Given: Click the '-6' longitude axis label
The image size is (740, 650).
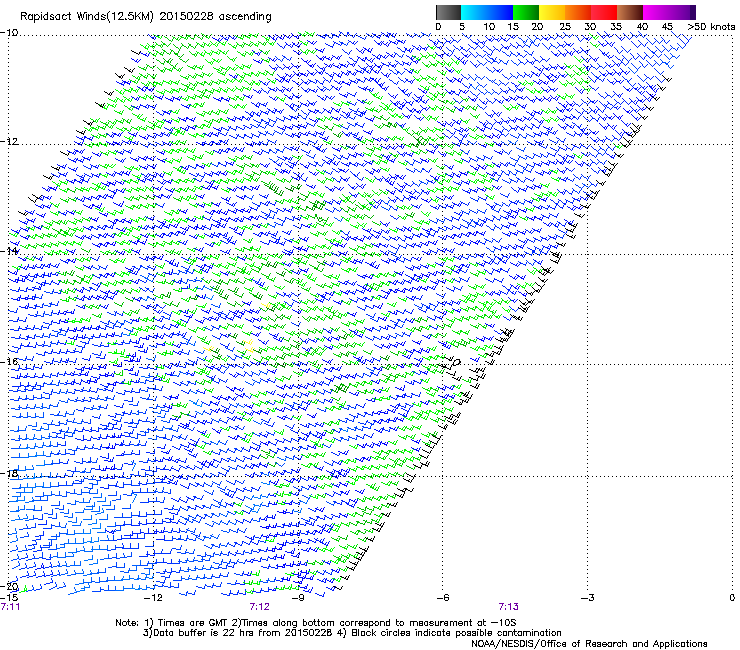Looking at the screenshot, I should pos(443,598).
